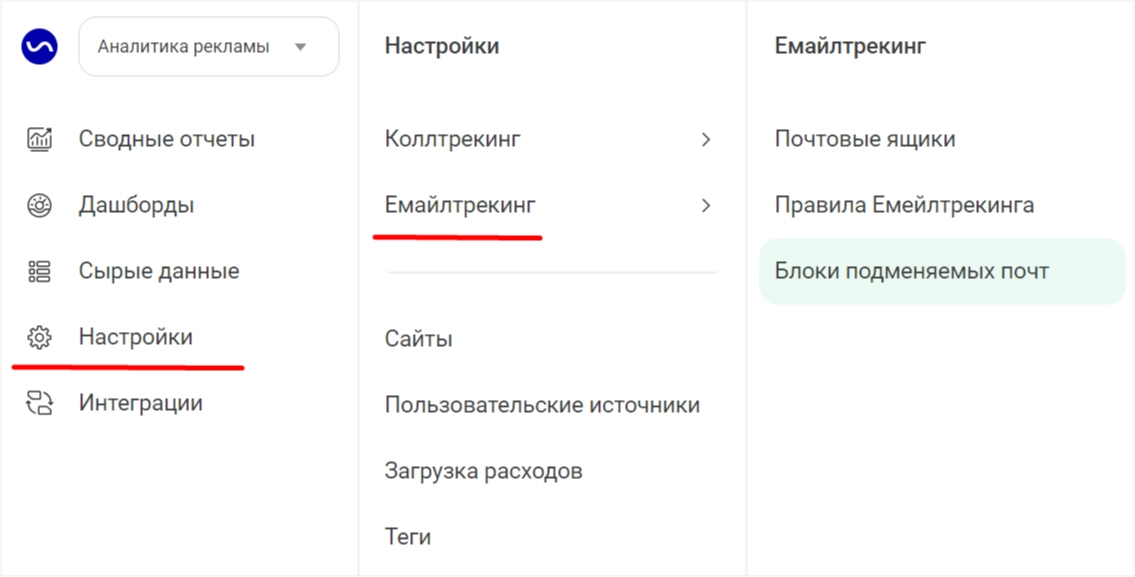Image resolution: width=1135 pixels, height=577 pixels.
Task: Open the Почтовые ящики page
Action: point(865,139)
